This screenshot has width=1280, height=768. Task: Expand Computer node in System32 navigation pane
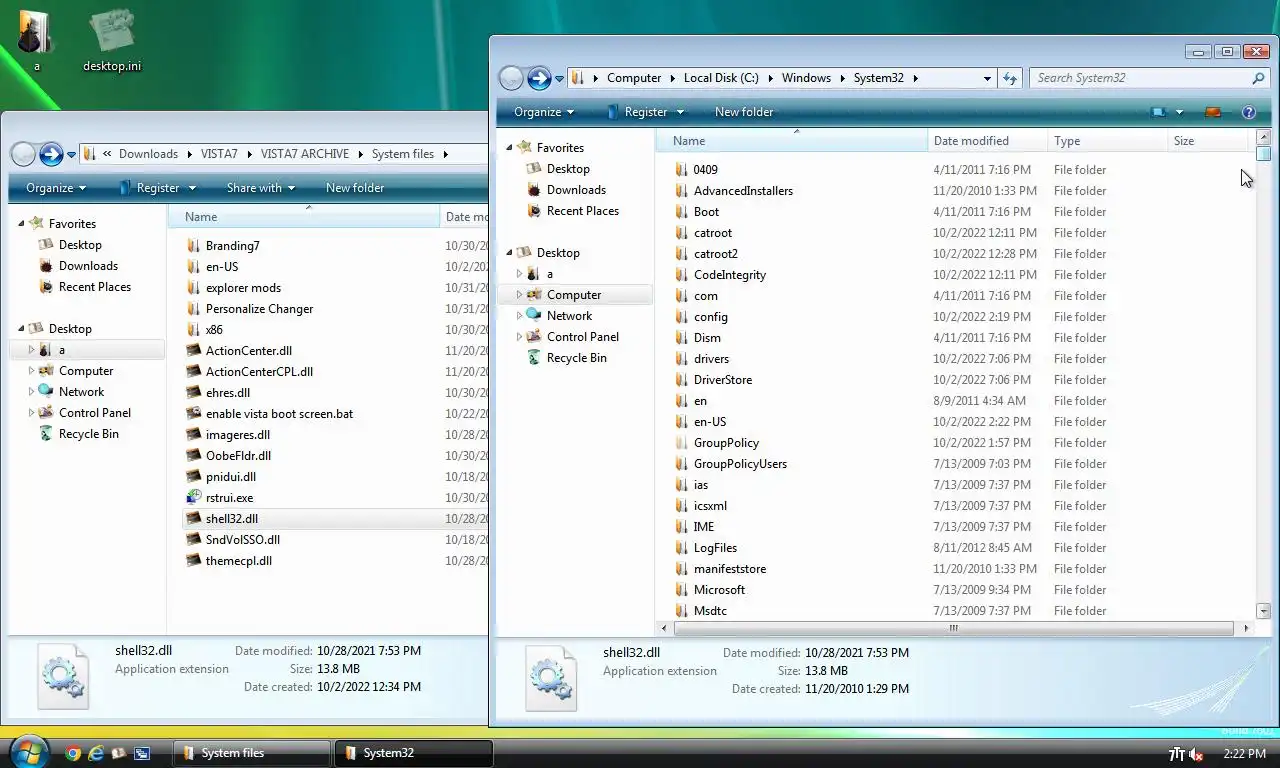519,295
